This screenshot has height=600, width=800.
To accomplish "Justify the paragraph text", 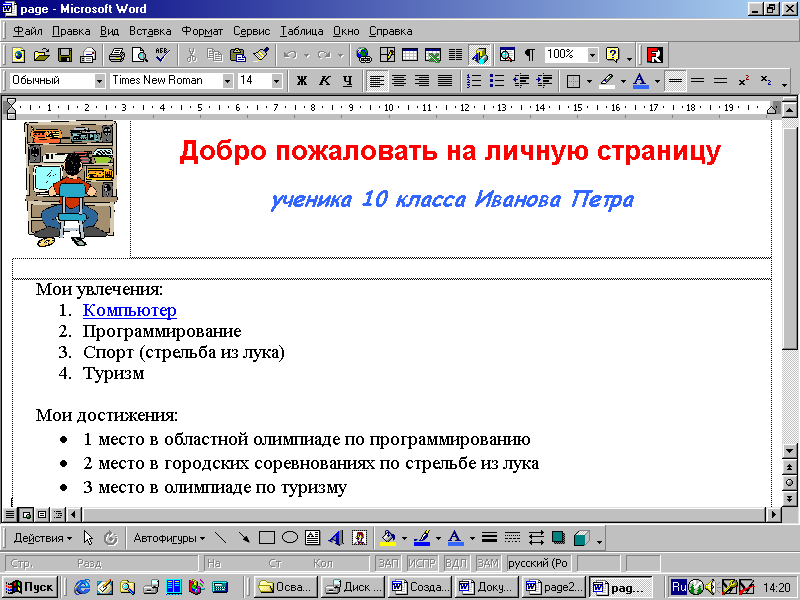I will tap(445, 81).
